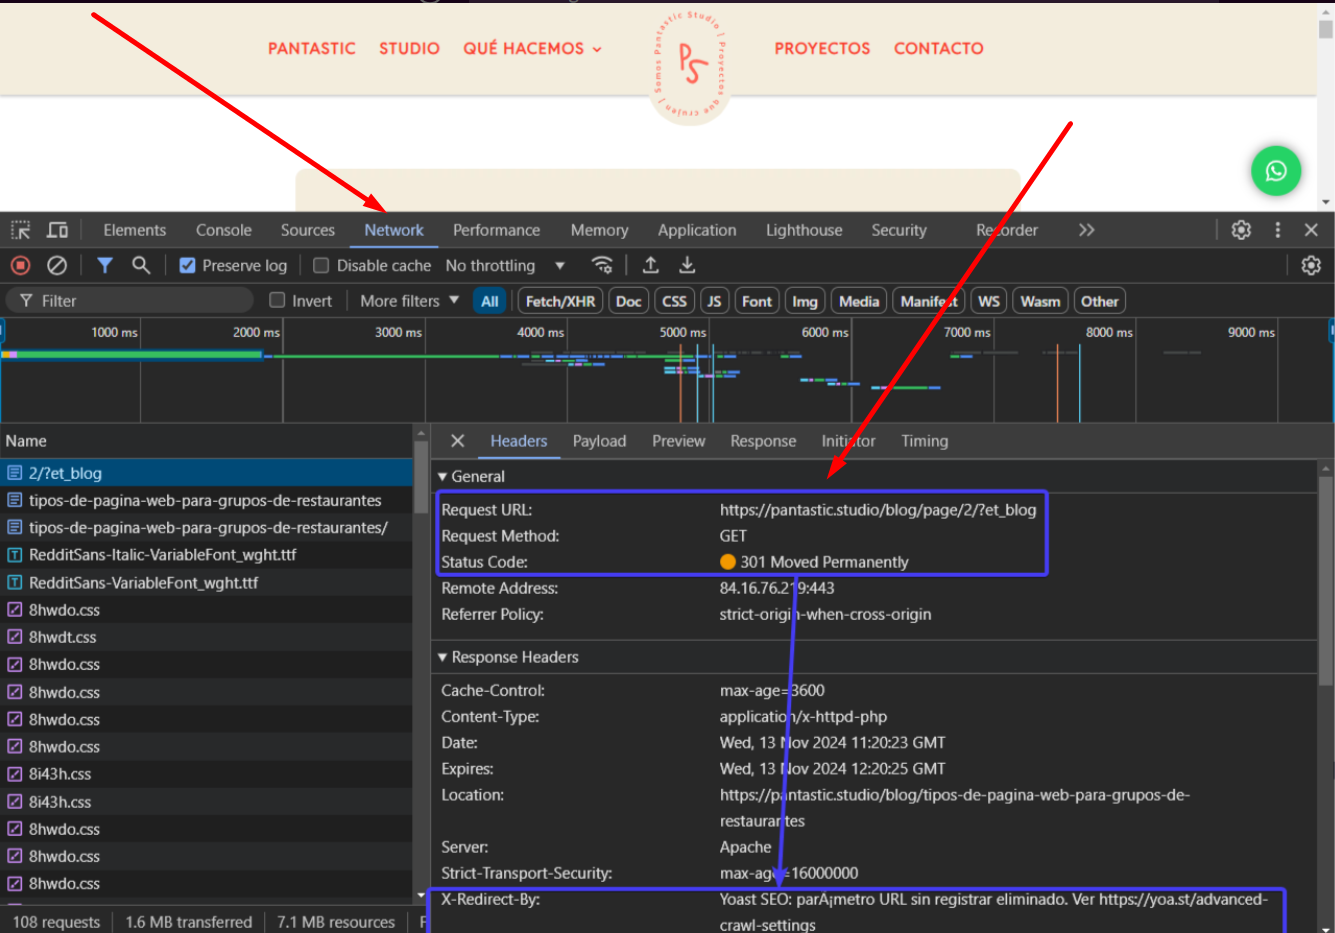Clear the network log
This screenshot has height=933, width=1335.
click(x=57, y=265)
